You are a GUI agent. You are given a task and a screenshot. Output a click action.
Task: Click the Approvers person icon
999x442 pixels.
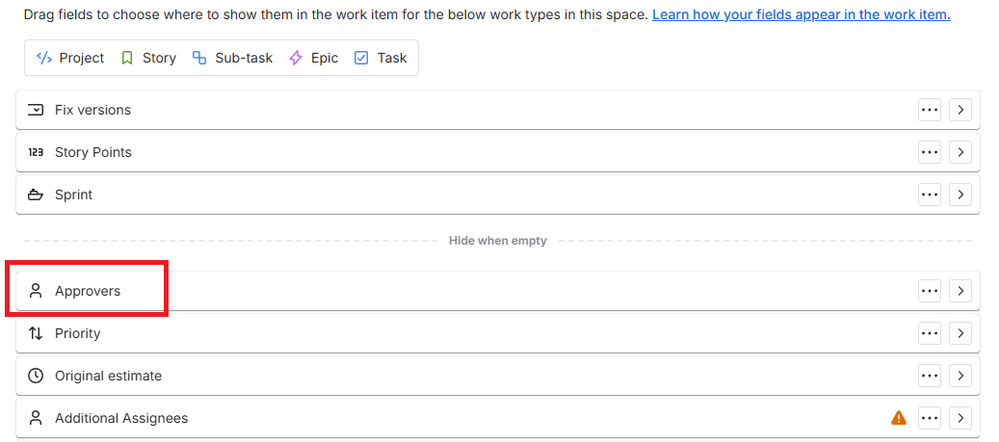tap(36, 291)
